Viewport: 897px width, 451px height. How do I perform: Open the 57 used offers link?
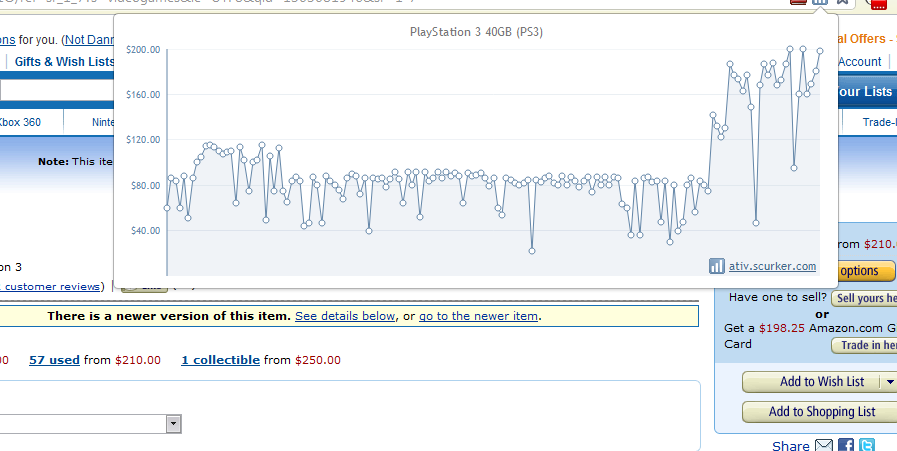click(54, 360)
